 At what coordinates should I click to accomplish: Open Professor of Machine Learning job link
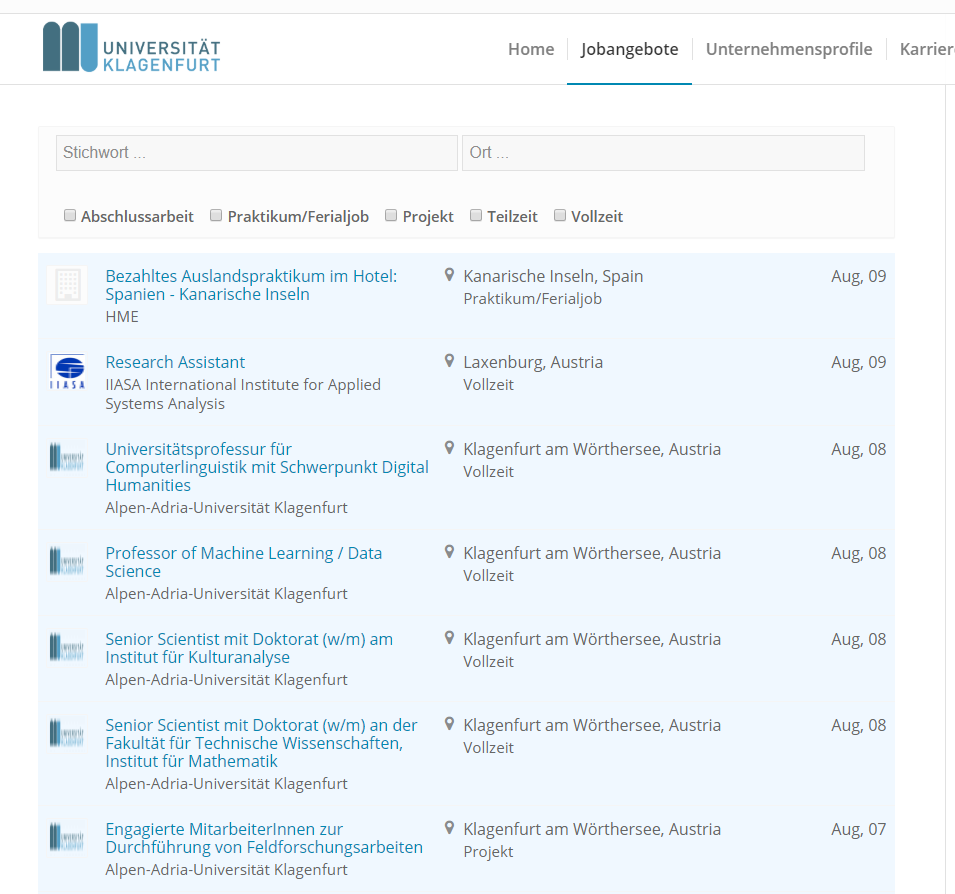click(x=244, y=562)
